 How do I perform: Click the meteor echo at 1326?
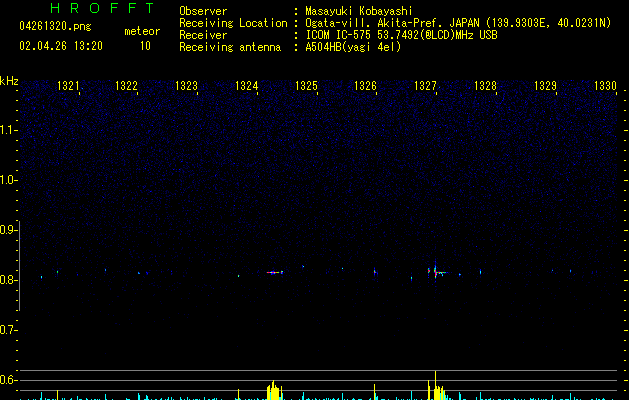[375, 272]
